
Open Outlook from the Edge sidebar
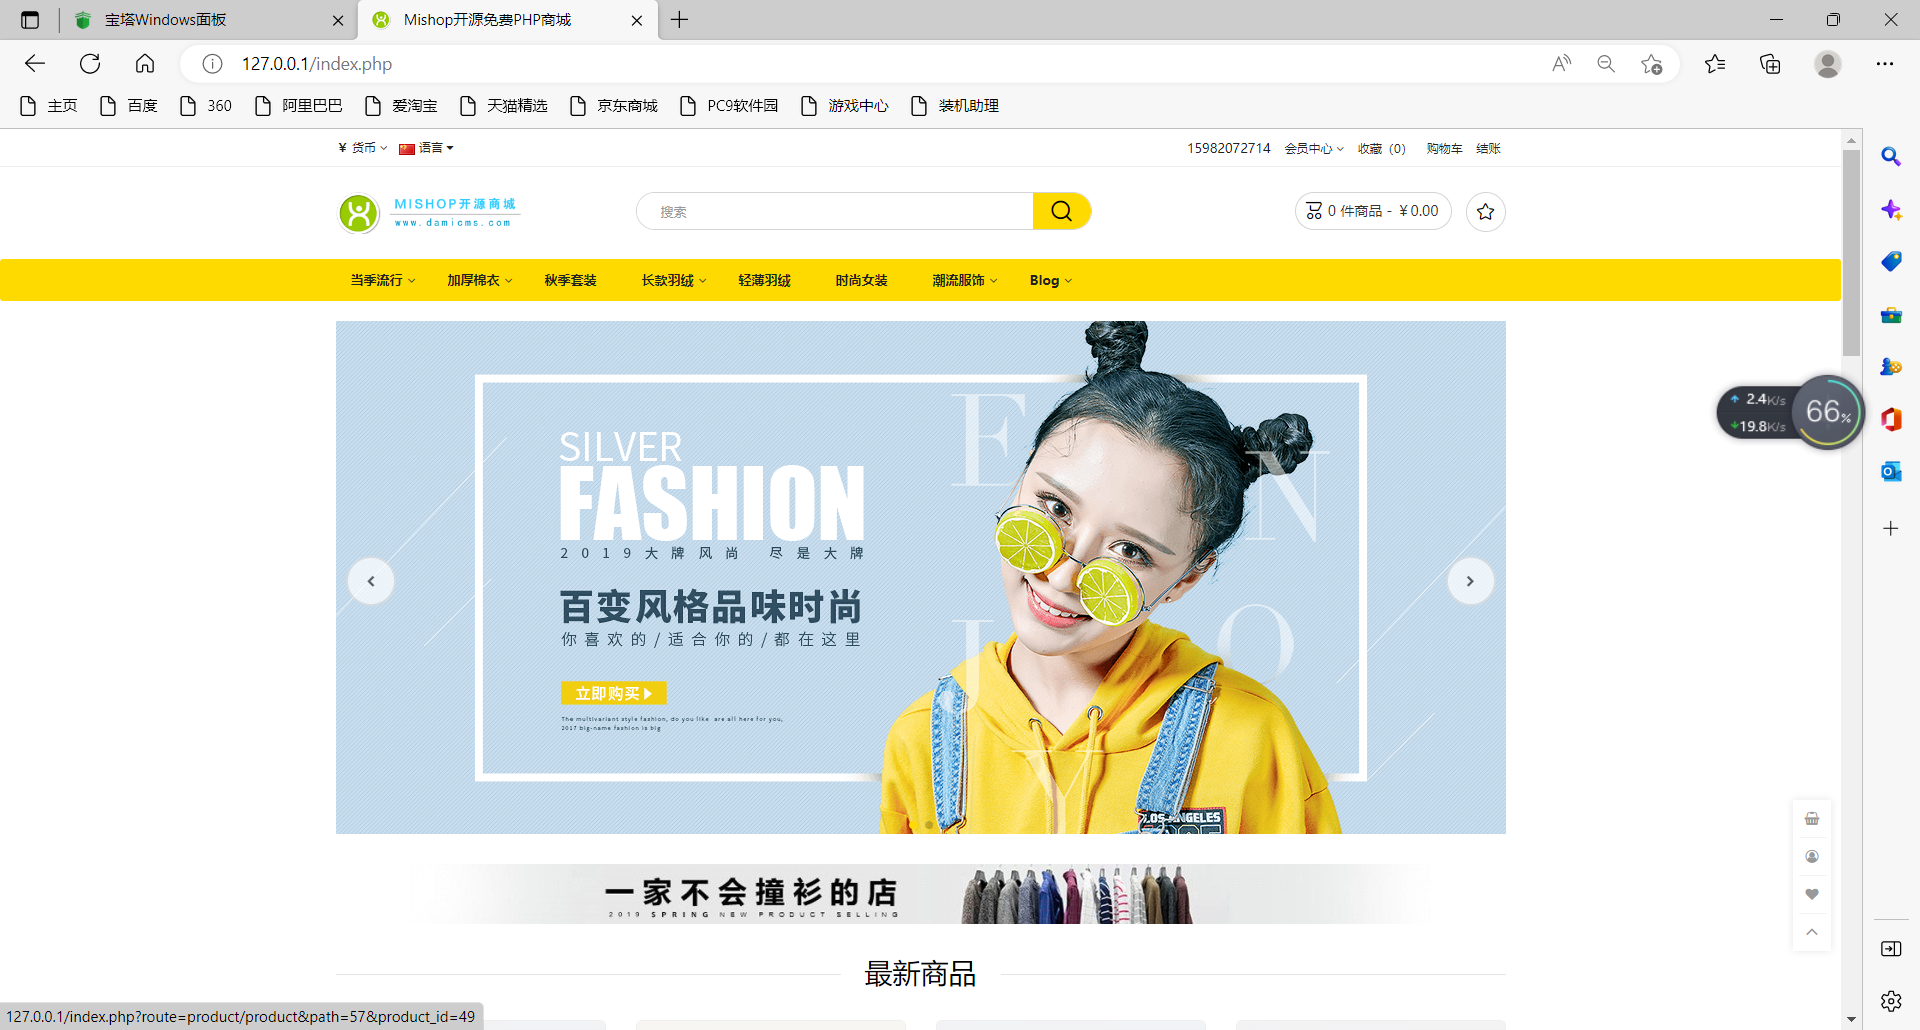[x=1891, y=471]
